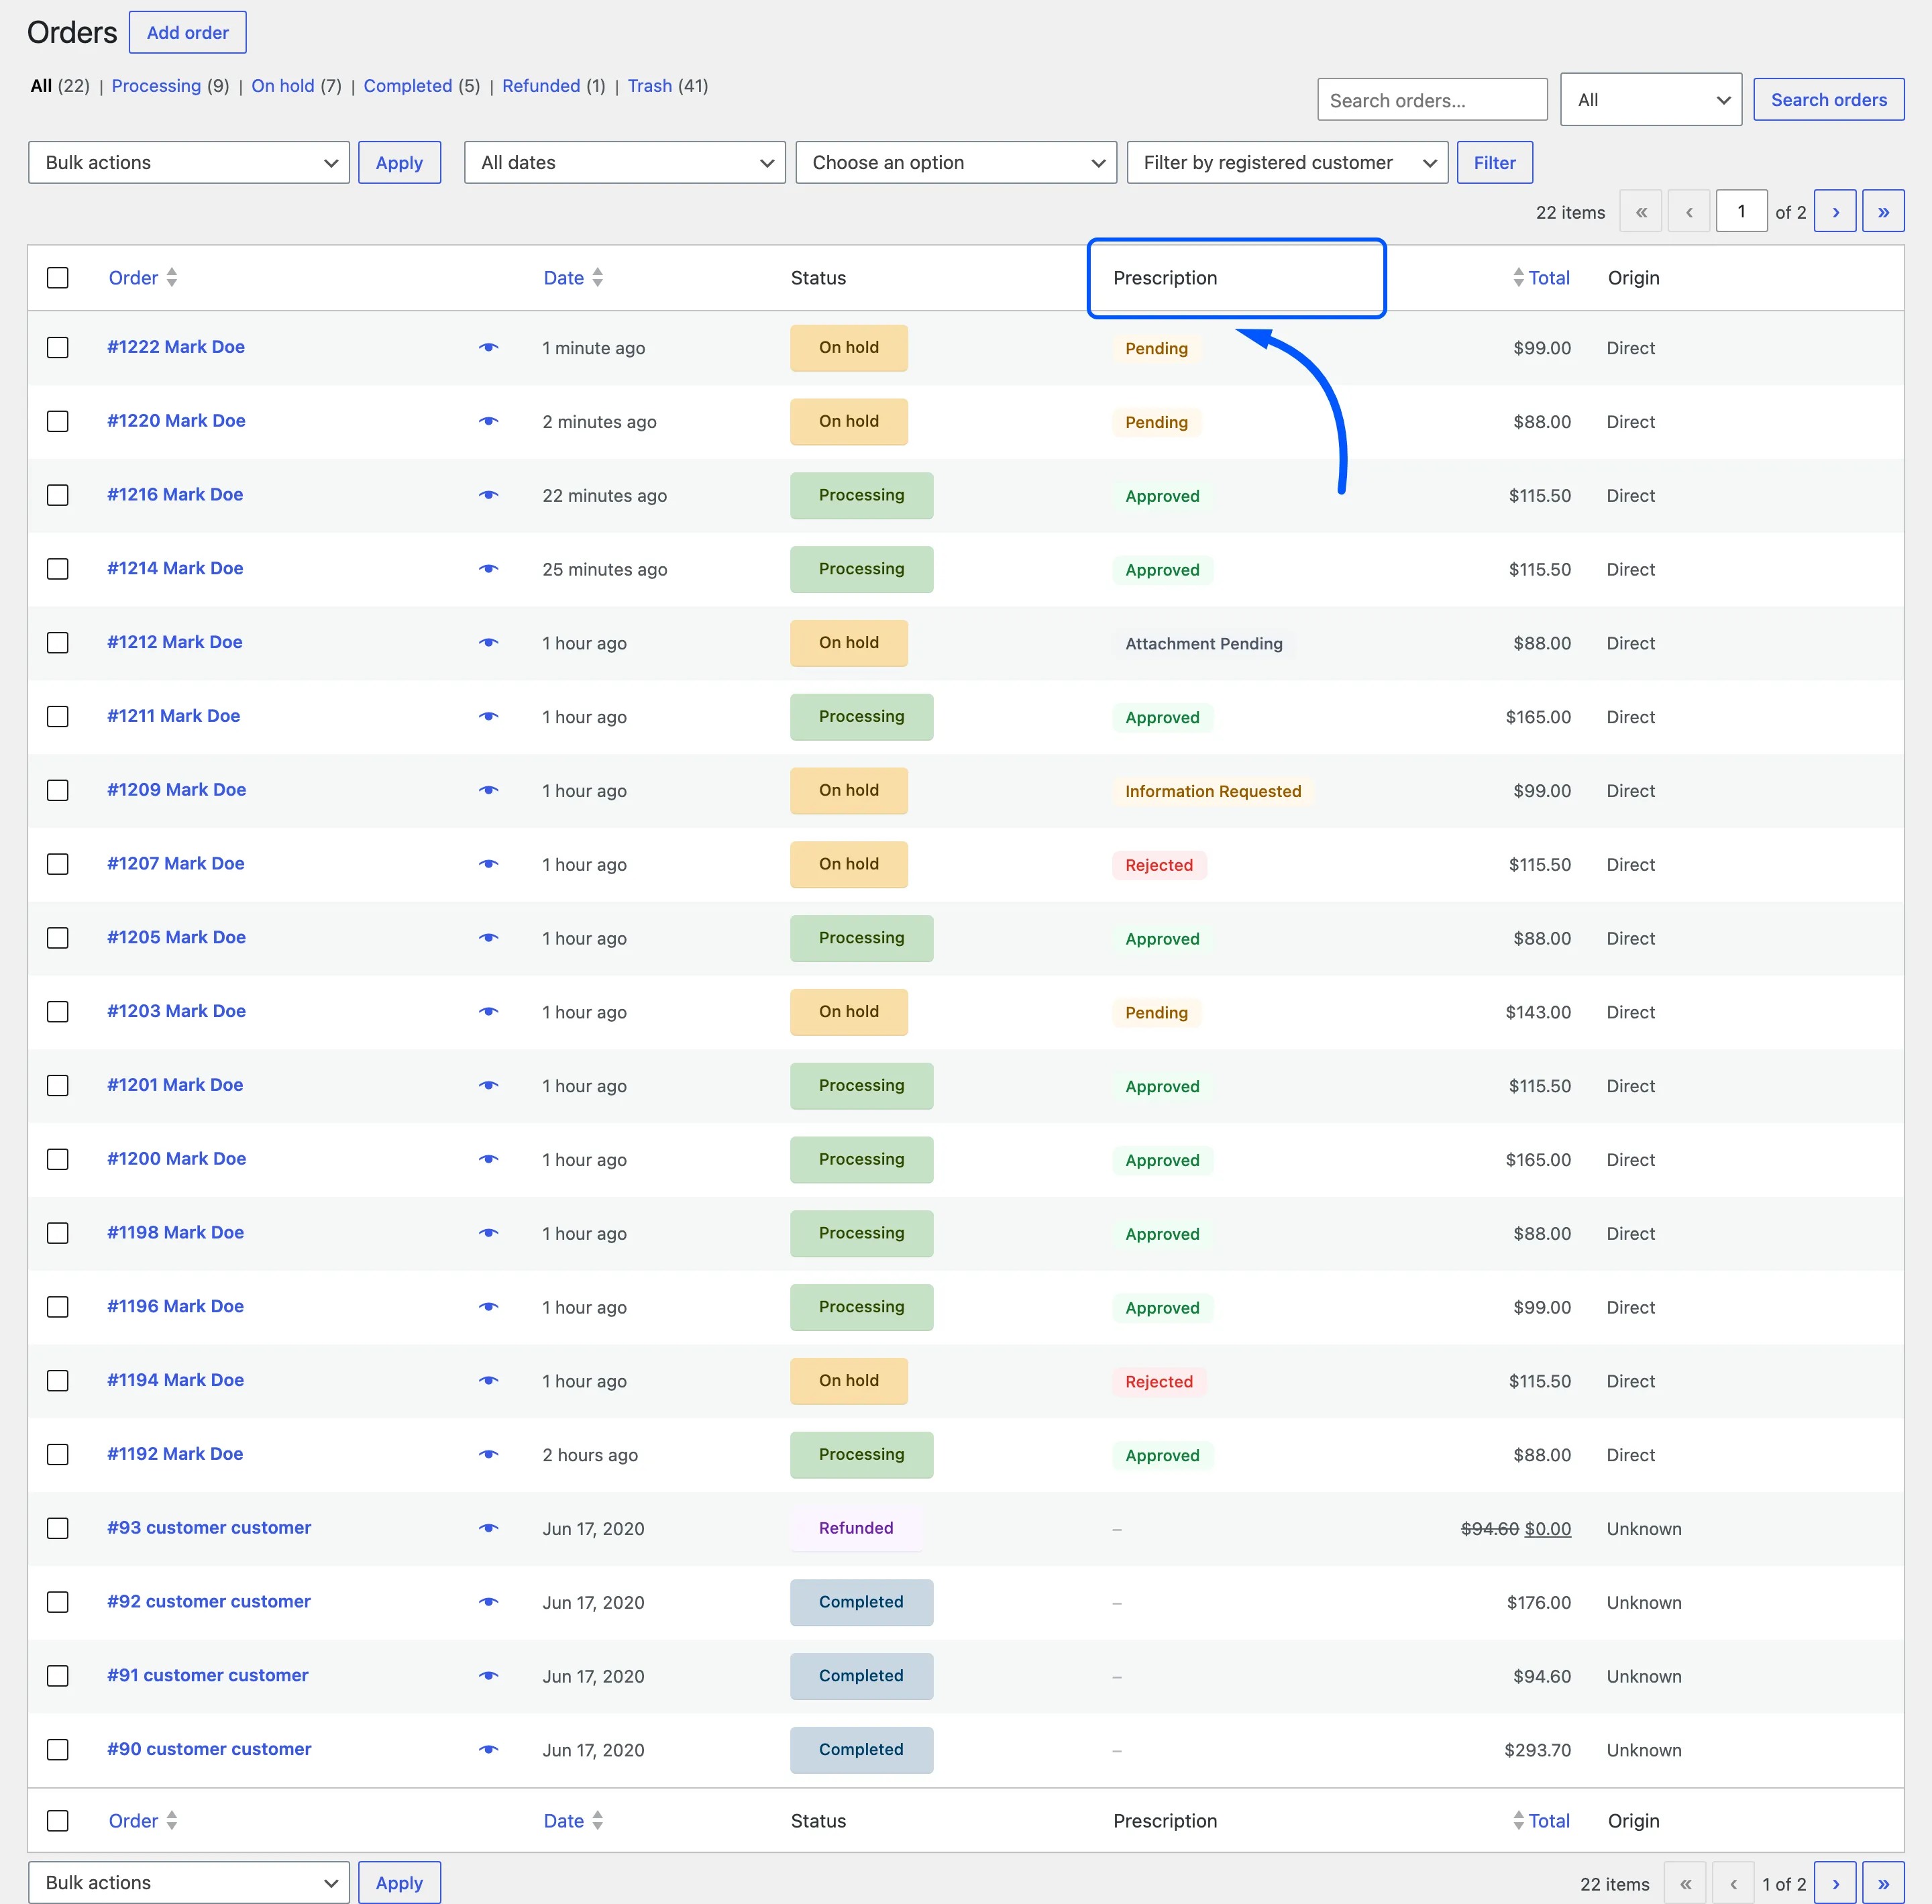Filter orders by Processing status

click(156, 86)
